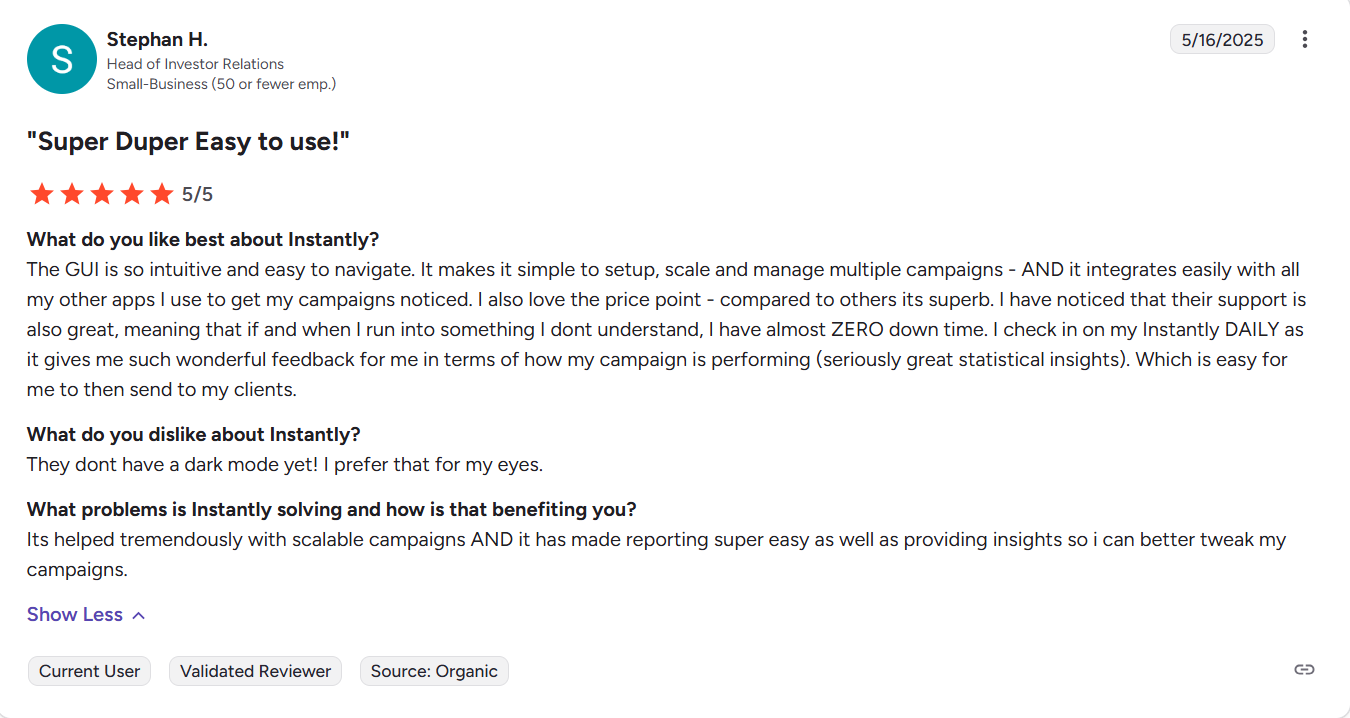Click the first red rating star
The image size is (1350, 718).
click(x=41, y=193)
